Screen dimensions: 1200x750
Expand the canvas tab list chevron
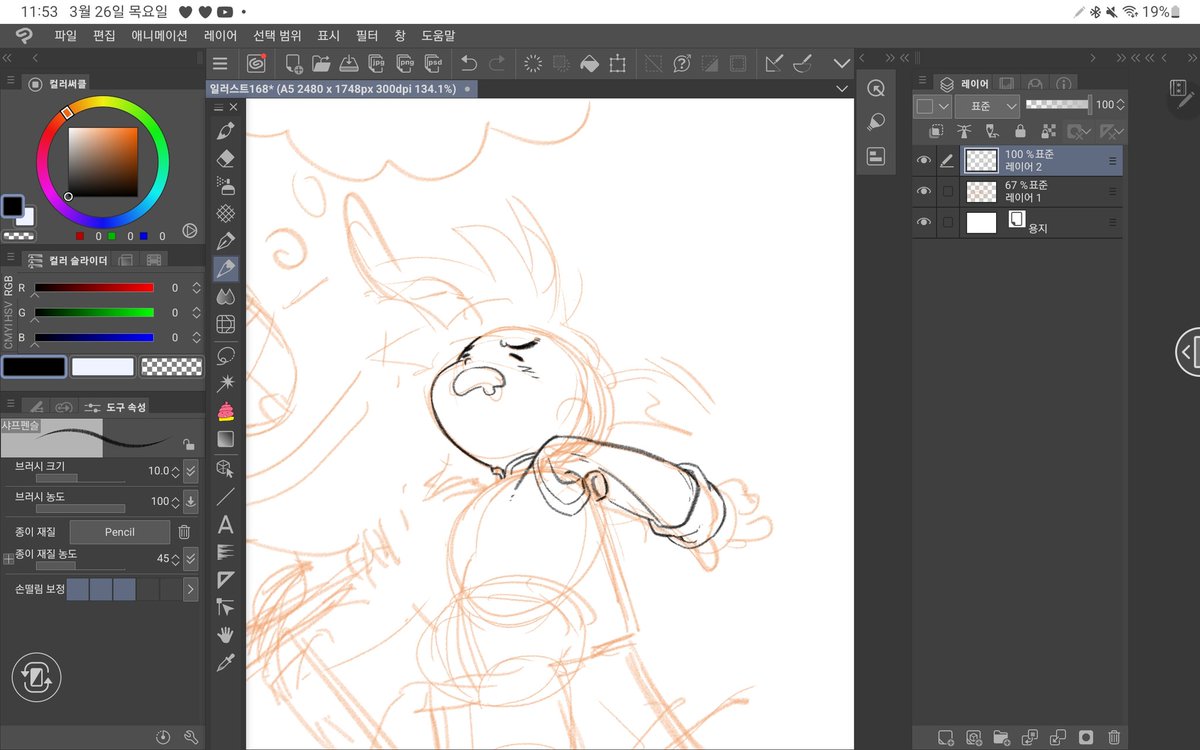click(842, 89)
